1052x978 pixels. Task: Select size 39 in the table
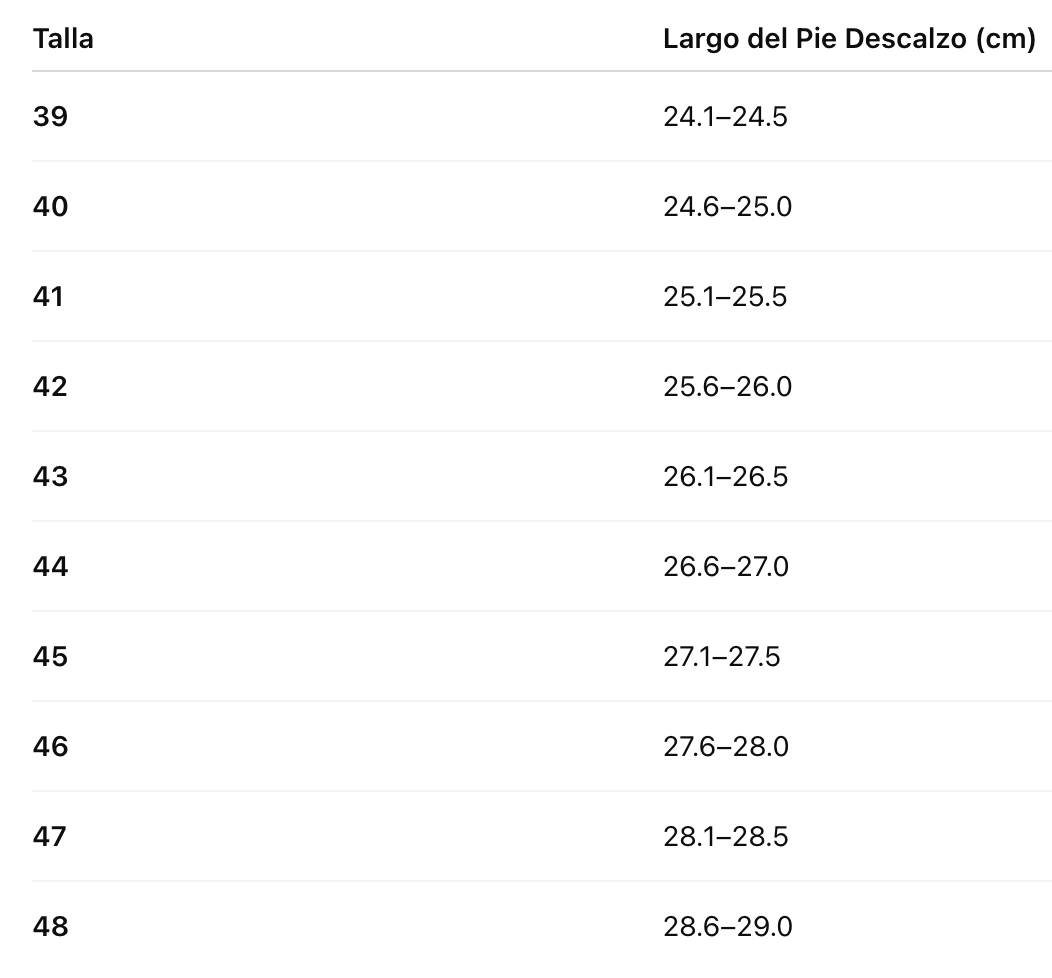click(x=50, y=117)
